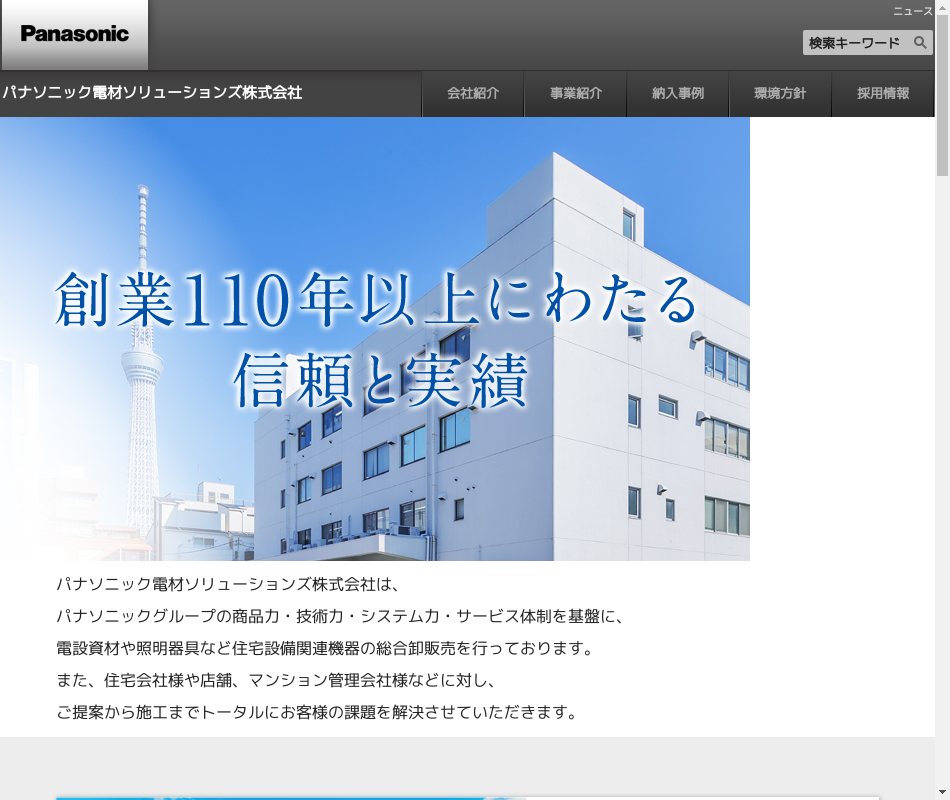The height and width of the screenshot is (800, 950).
Task: Click the intro line starting with 電設資材や照明器具
Action: (x=325, y=648)
